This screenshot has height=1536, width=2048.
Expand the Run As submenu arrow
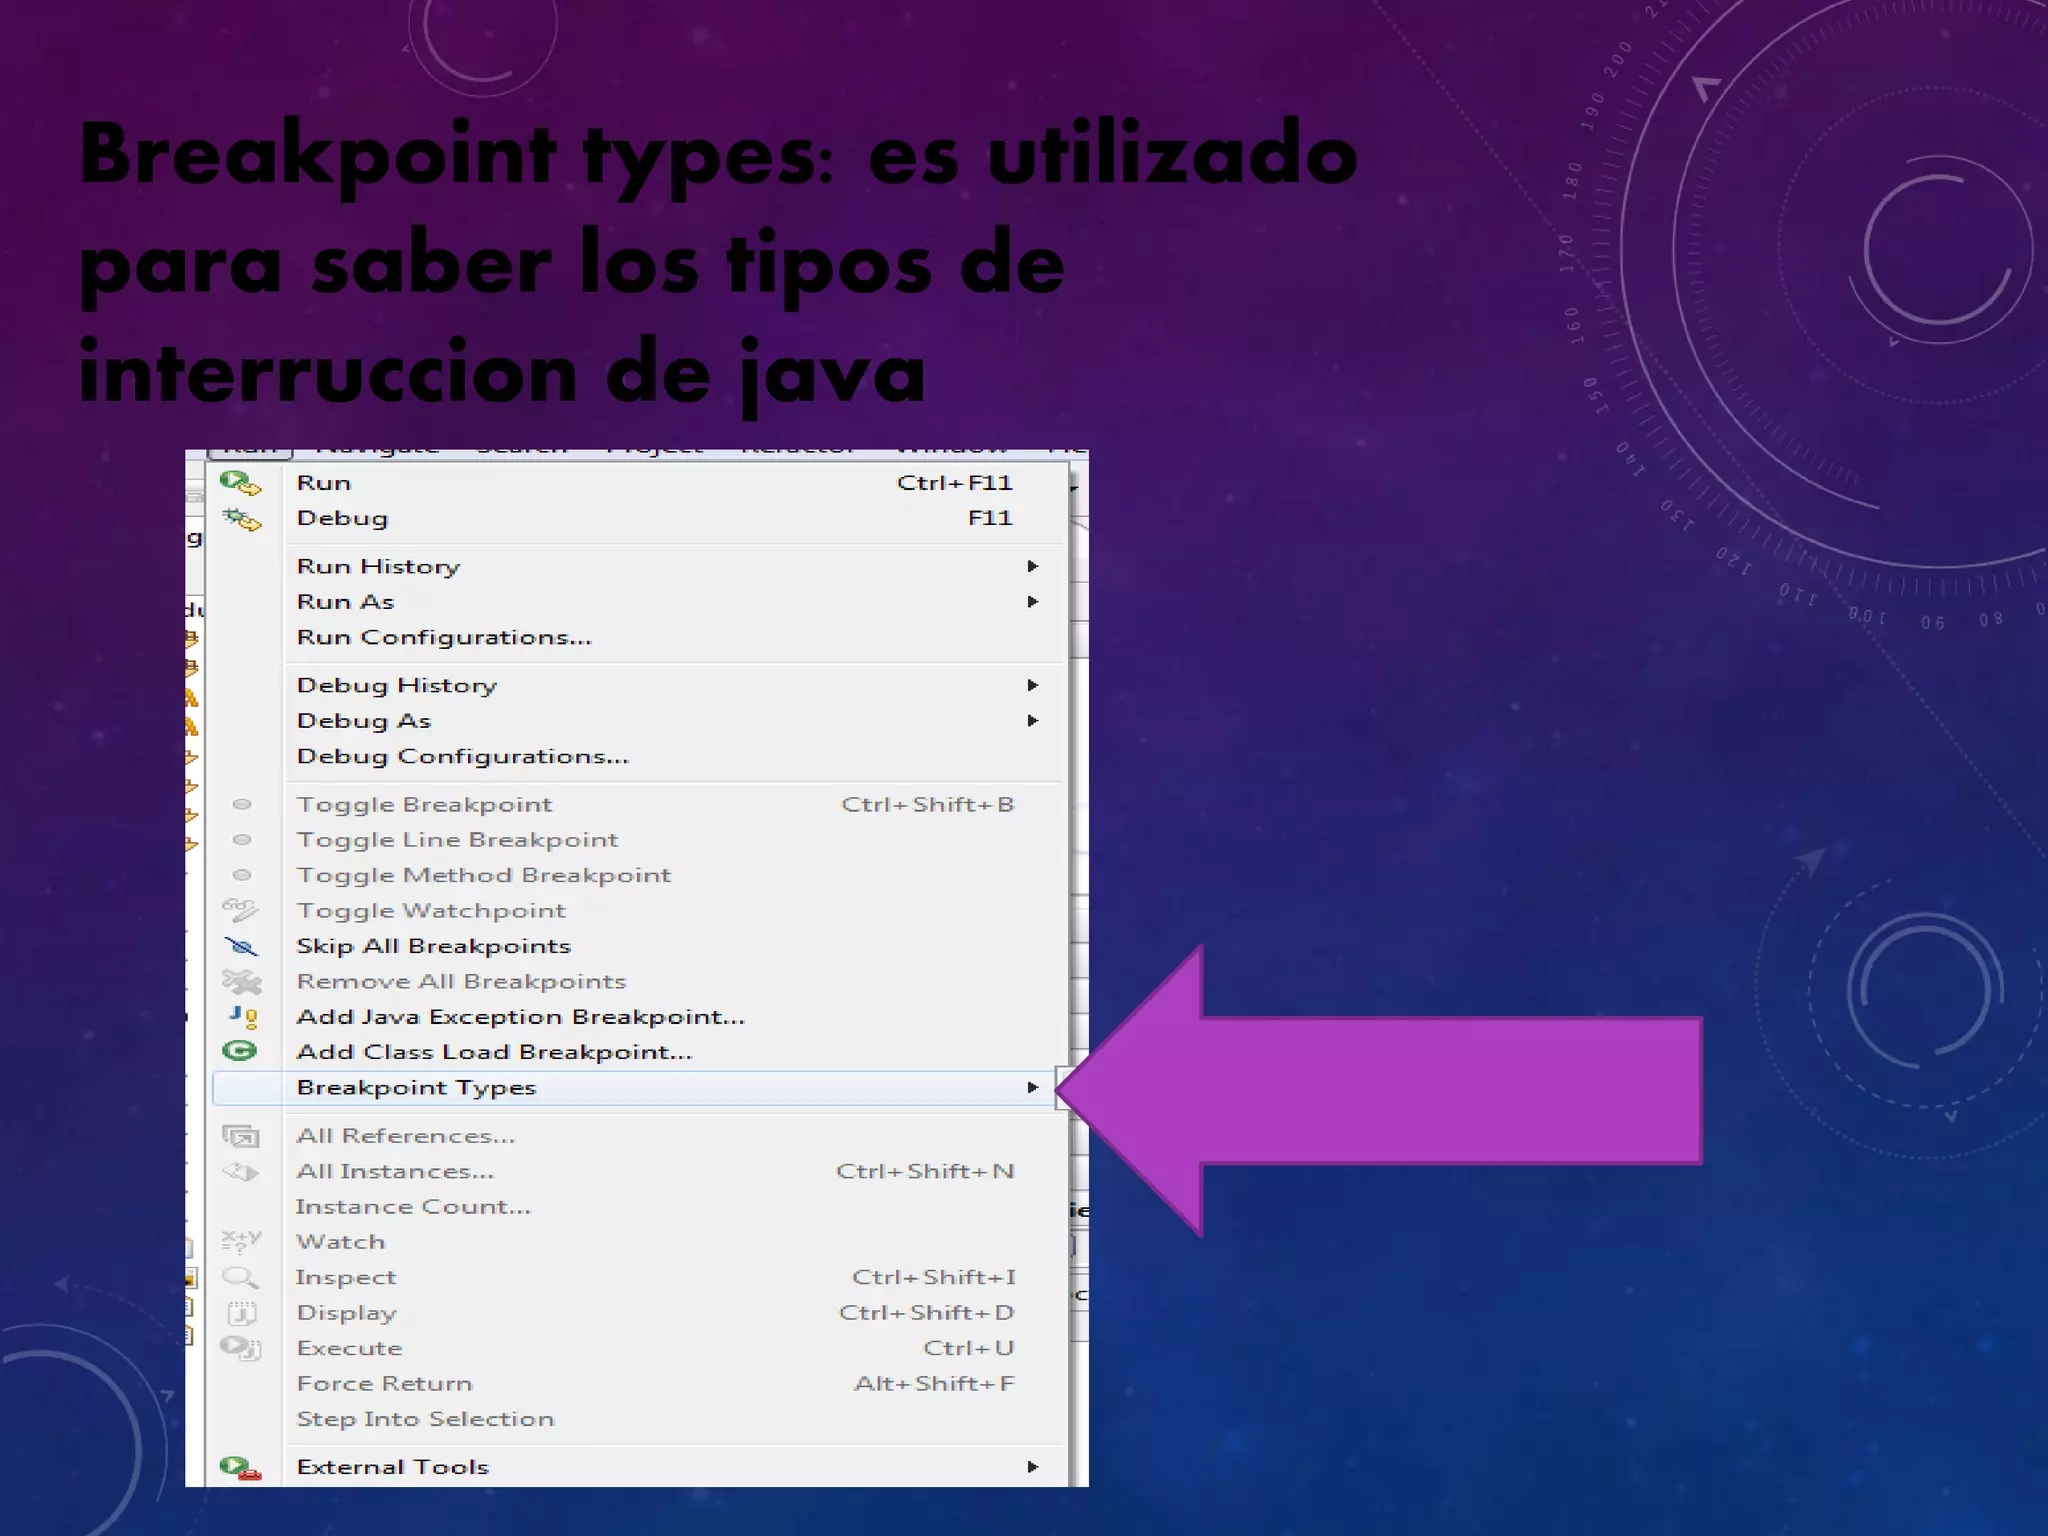click(1033, 601)
